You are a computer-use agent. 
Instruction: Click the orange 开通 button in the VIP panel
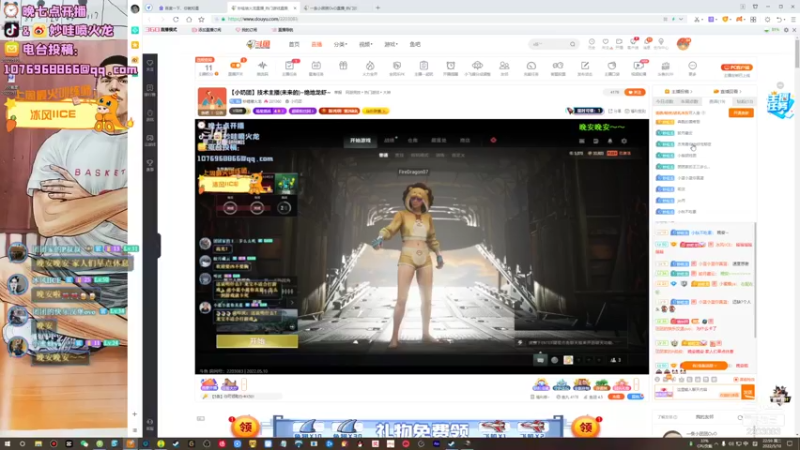pyautogui.click(x=741, y=113)
